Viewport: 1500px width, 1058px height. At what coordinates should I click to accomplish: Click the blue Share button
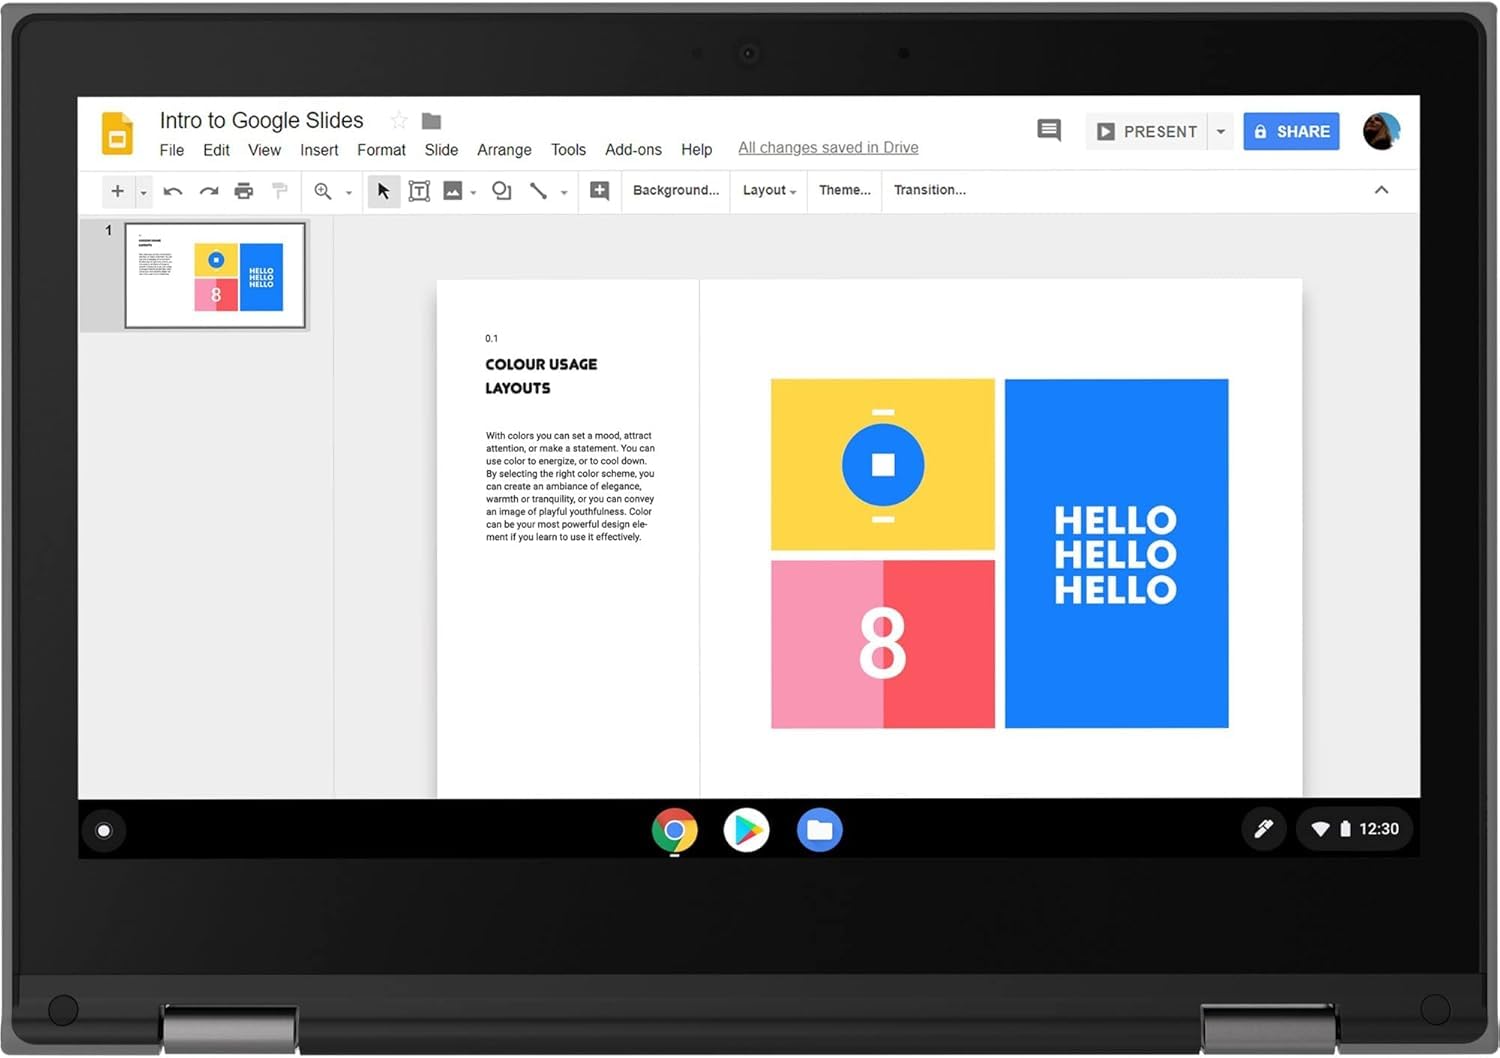1291,131
